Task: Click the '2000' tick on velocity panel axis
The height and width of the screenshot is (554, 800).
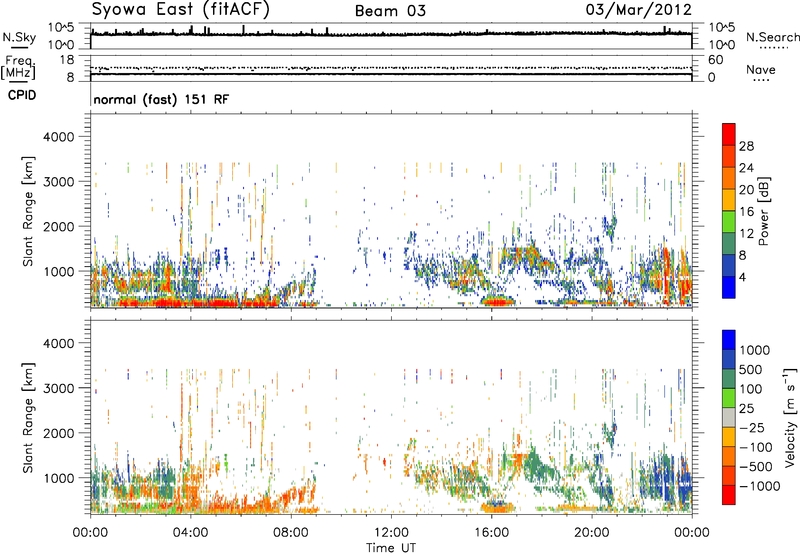Action: point(59,433)
